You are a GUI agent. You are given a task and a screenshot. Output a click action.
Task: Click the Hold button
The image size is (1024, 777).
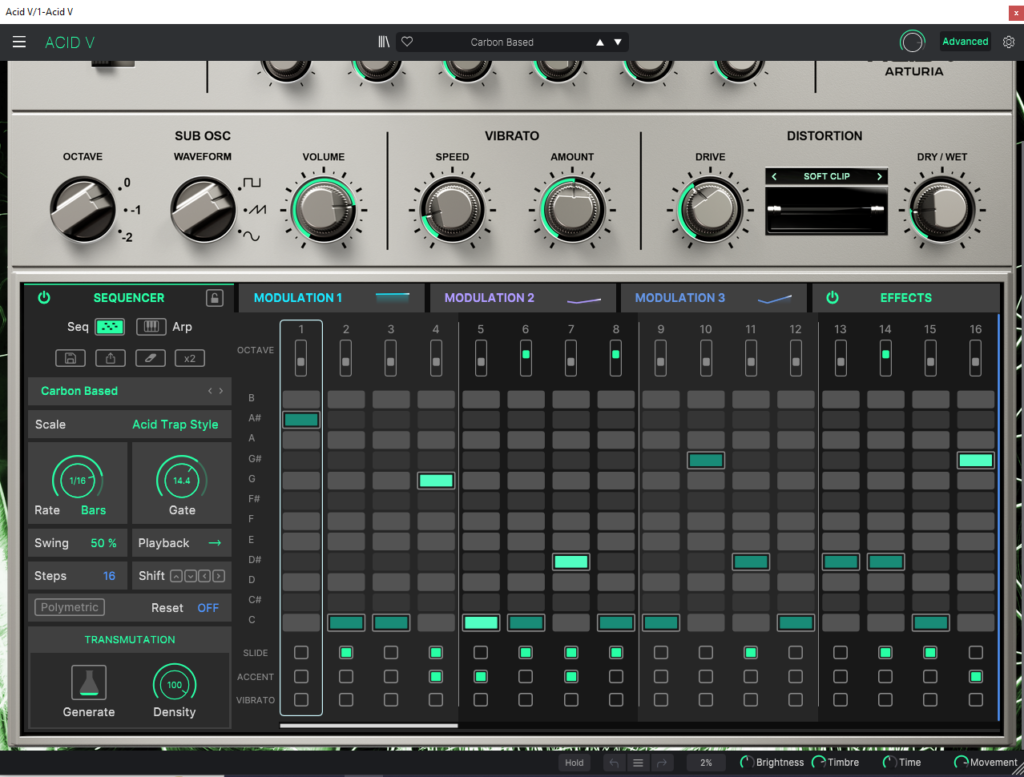(x=574, y=763)
